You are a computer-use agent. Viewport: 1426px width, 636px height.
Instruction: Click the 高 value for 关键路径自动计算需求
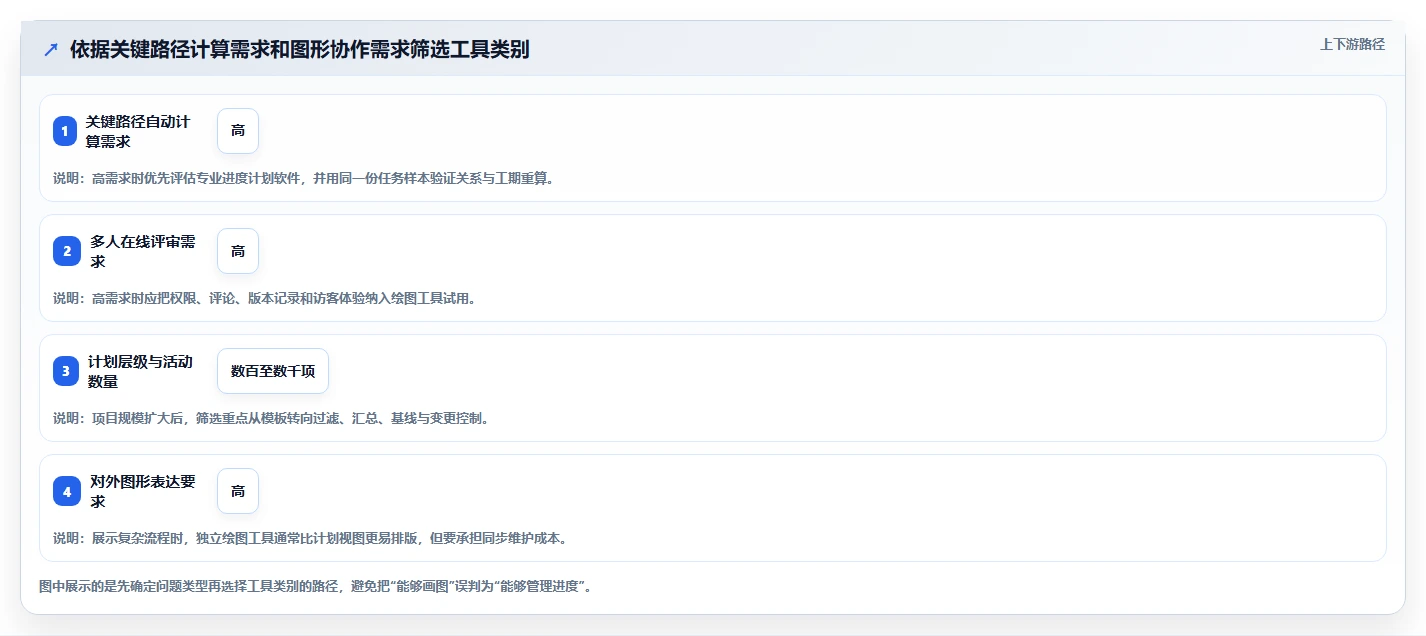click(238, 131)
